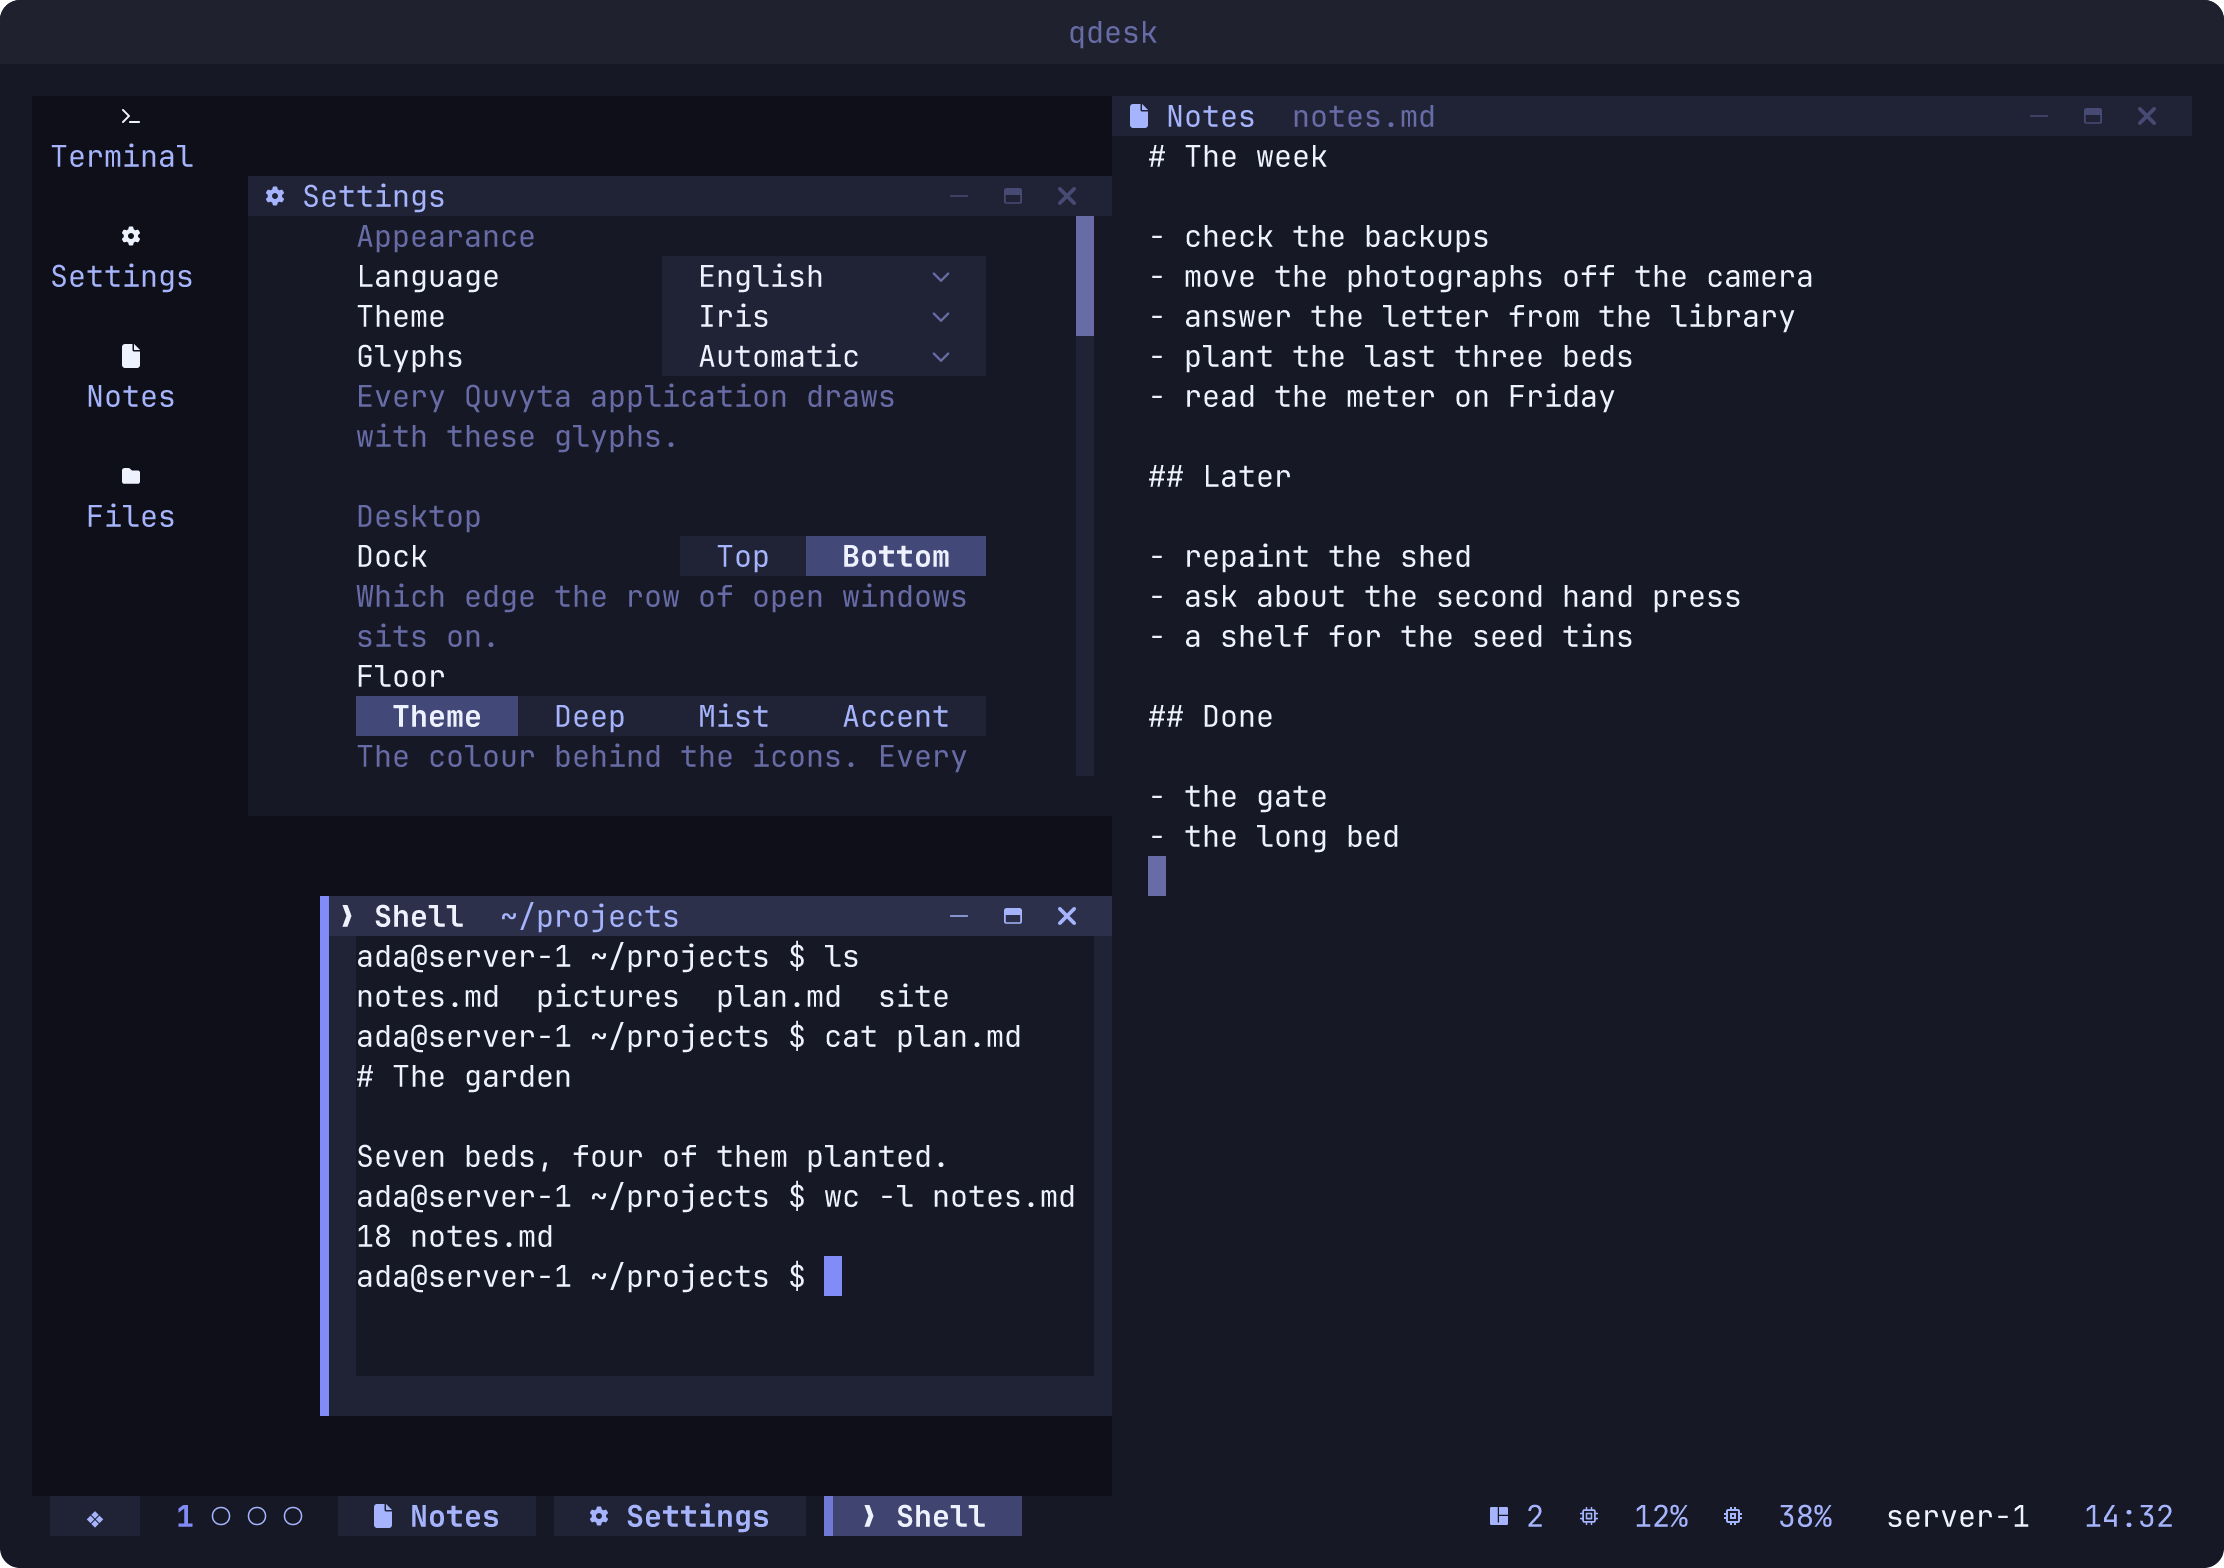The width and height of the screenshot is (2224, 1568).
Task: Click the document icon in the Notes title bar
Action: click(1139, 117)
